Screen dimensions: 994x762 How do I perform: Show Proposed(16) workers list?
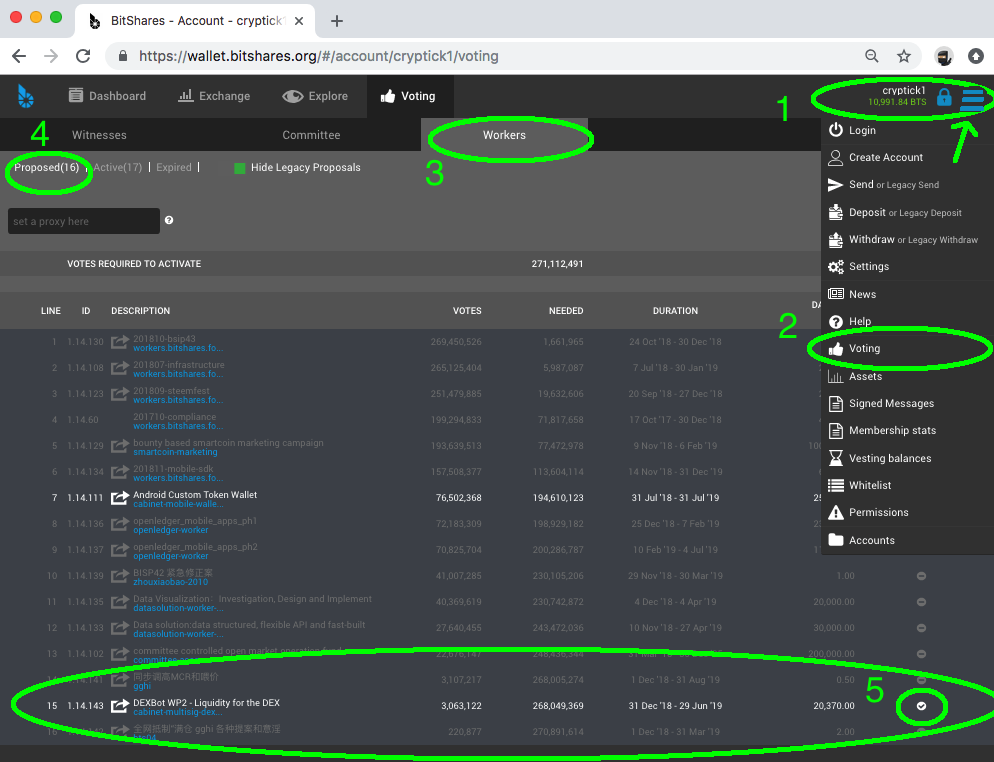point(46,167)
